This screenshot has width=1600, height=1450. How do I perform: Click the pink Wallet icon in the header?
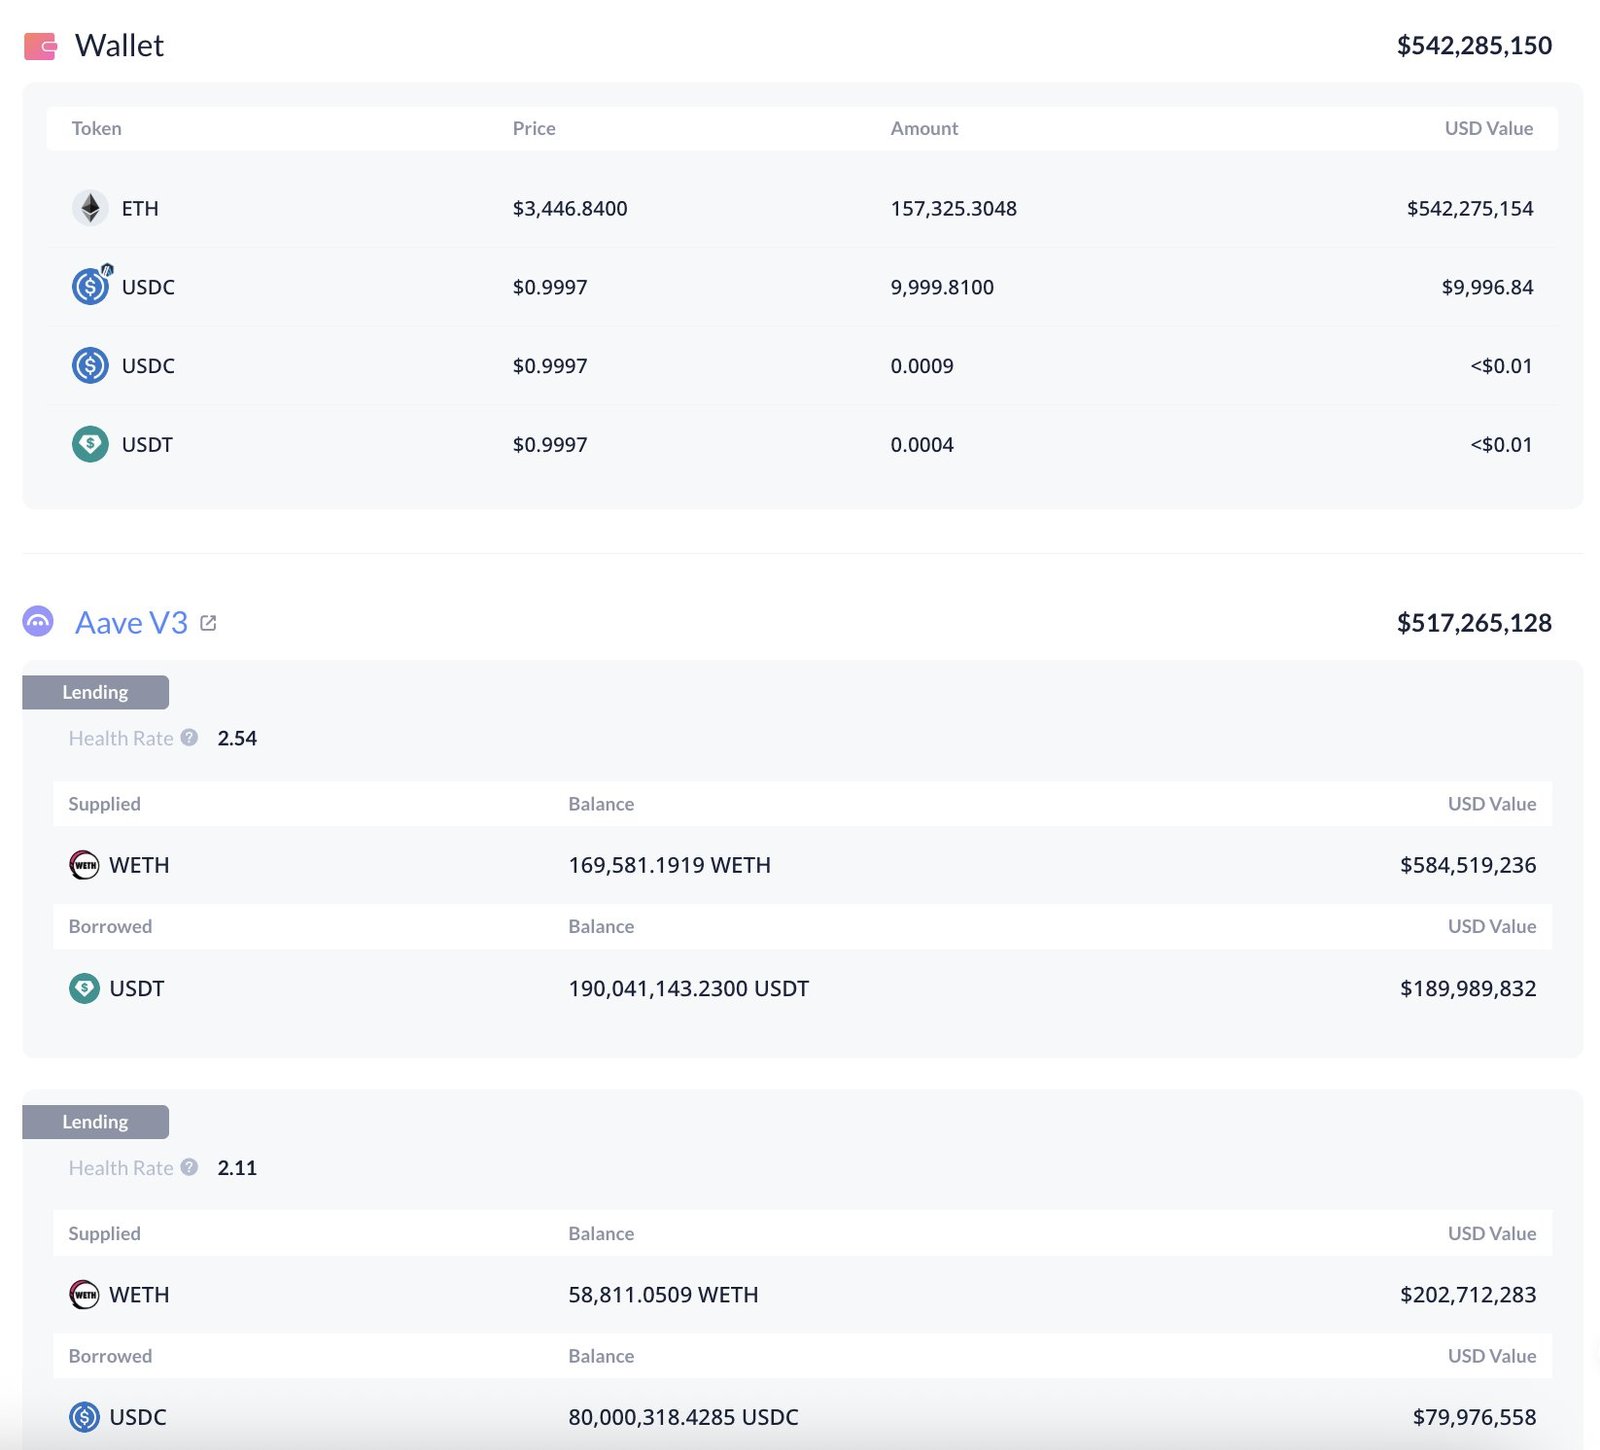click(41, 45)
